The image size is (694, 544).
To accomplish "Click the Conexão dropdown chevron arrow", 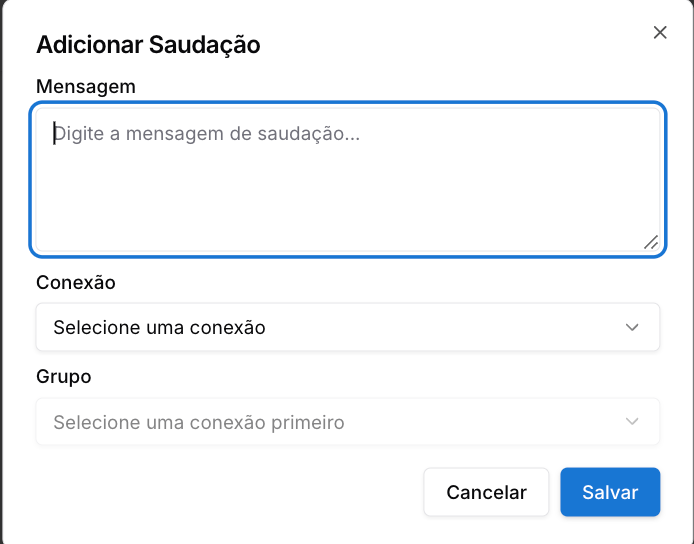I will [632, 327].
